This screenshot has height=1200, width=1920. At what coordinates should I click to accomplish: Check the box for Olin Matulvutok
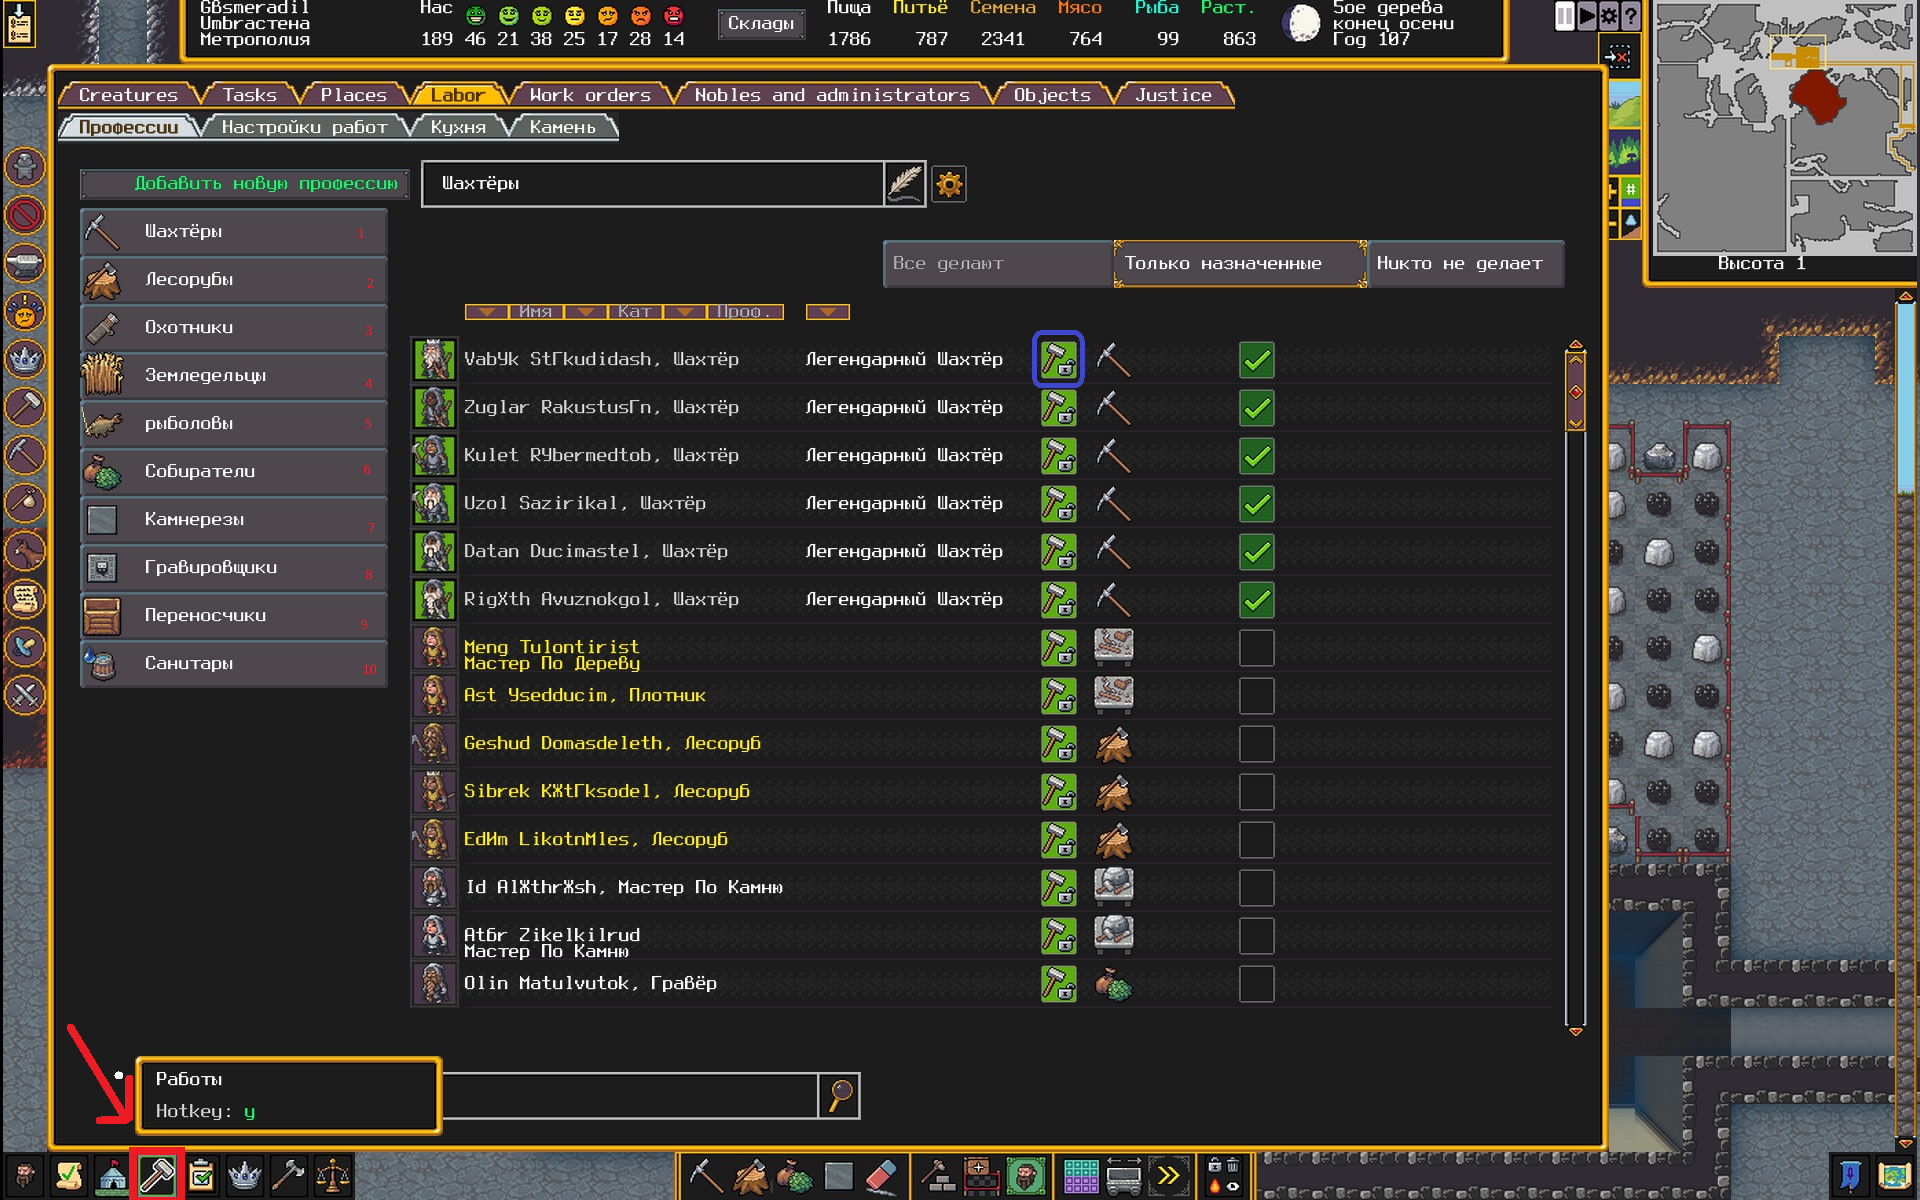click(1256, 984)
